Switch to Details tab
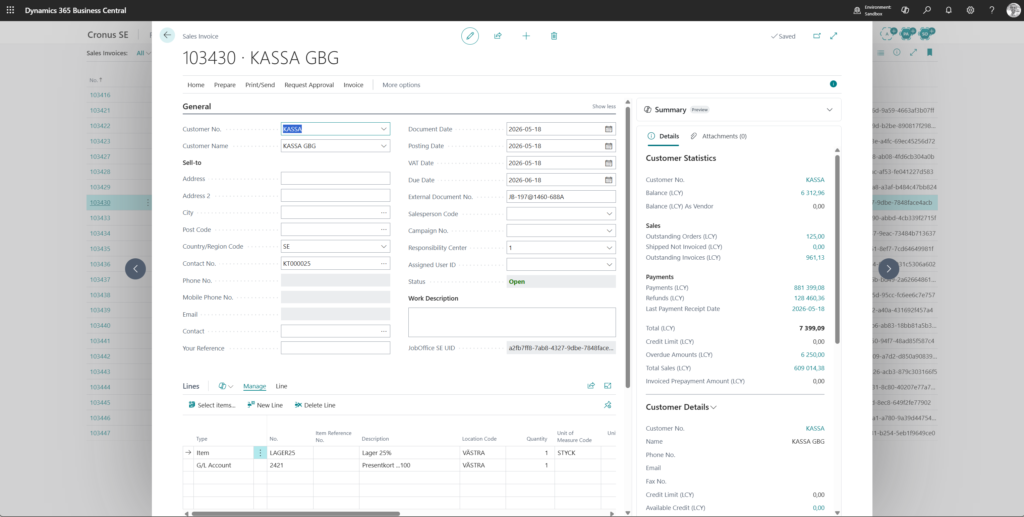1024x517 pixels. (664, 136)
